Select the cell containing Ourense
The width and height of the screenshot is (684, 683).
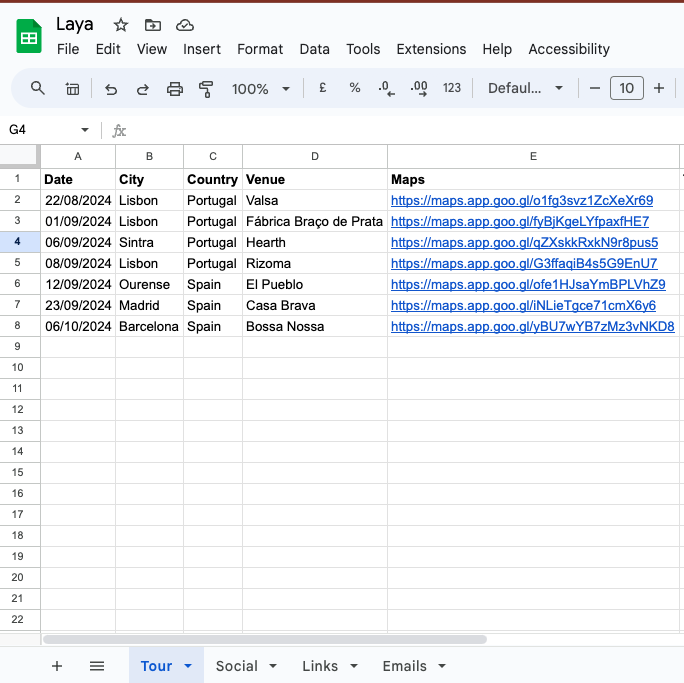click(149, 284)
